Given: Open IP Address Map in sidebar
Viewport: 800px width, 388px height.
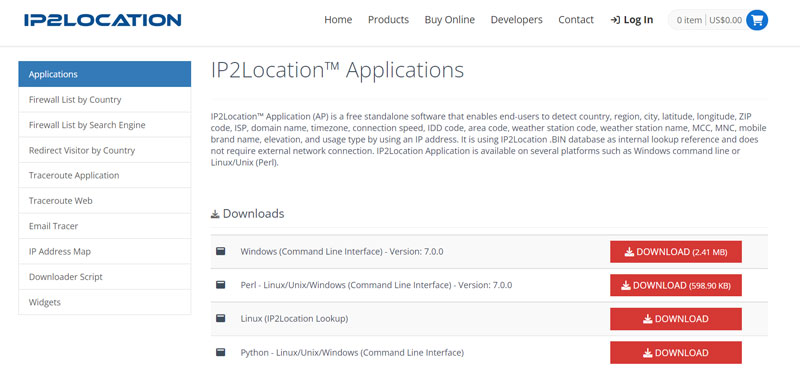Looking at the screenshot, I should point(105,251).
